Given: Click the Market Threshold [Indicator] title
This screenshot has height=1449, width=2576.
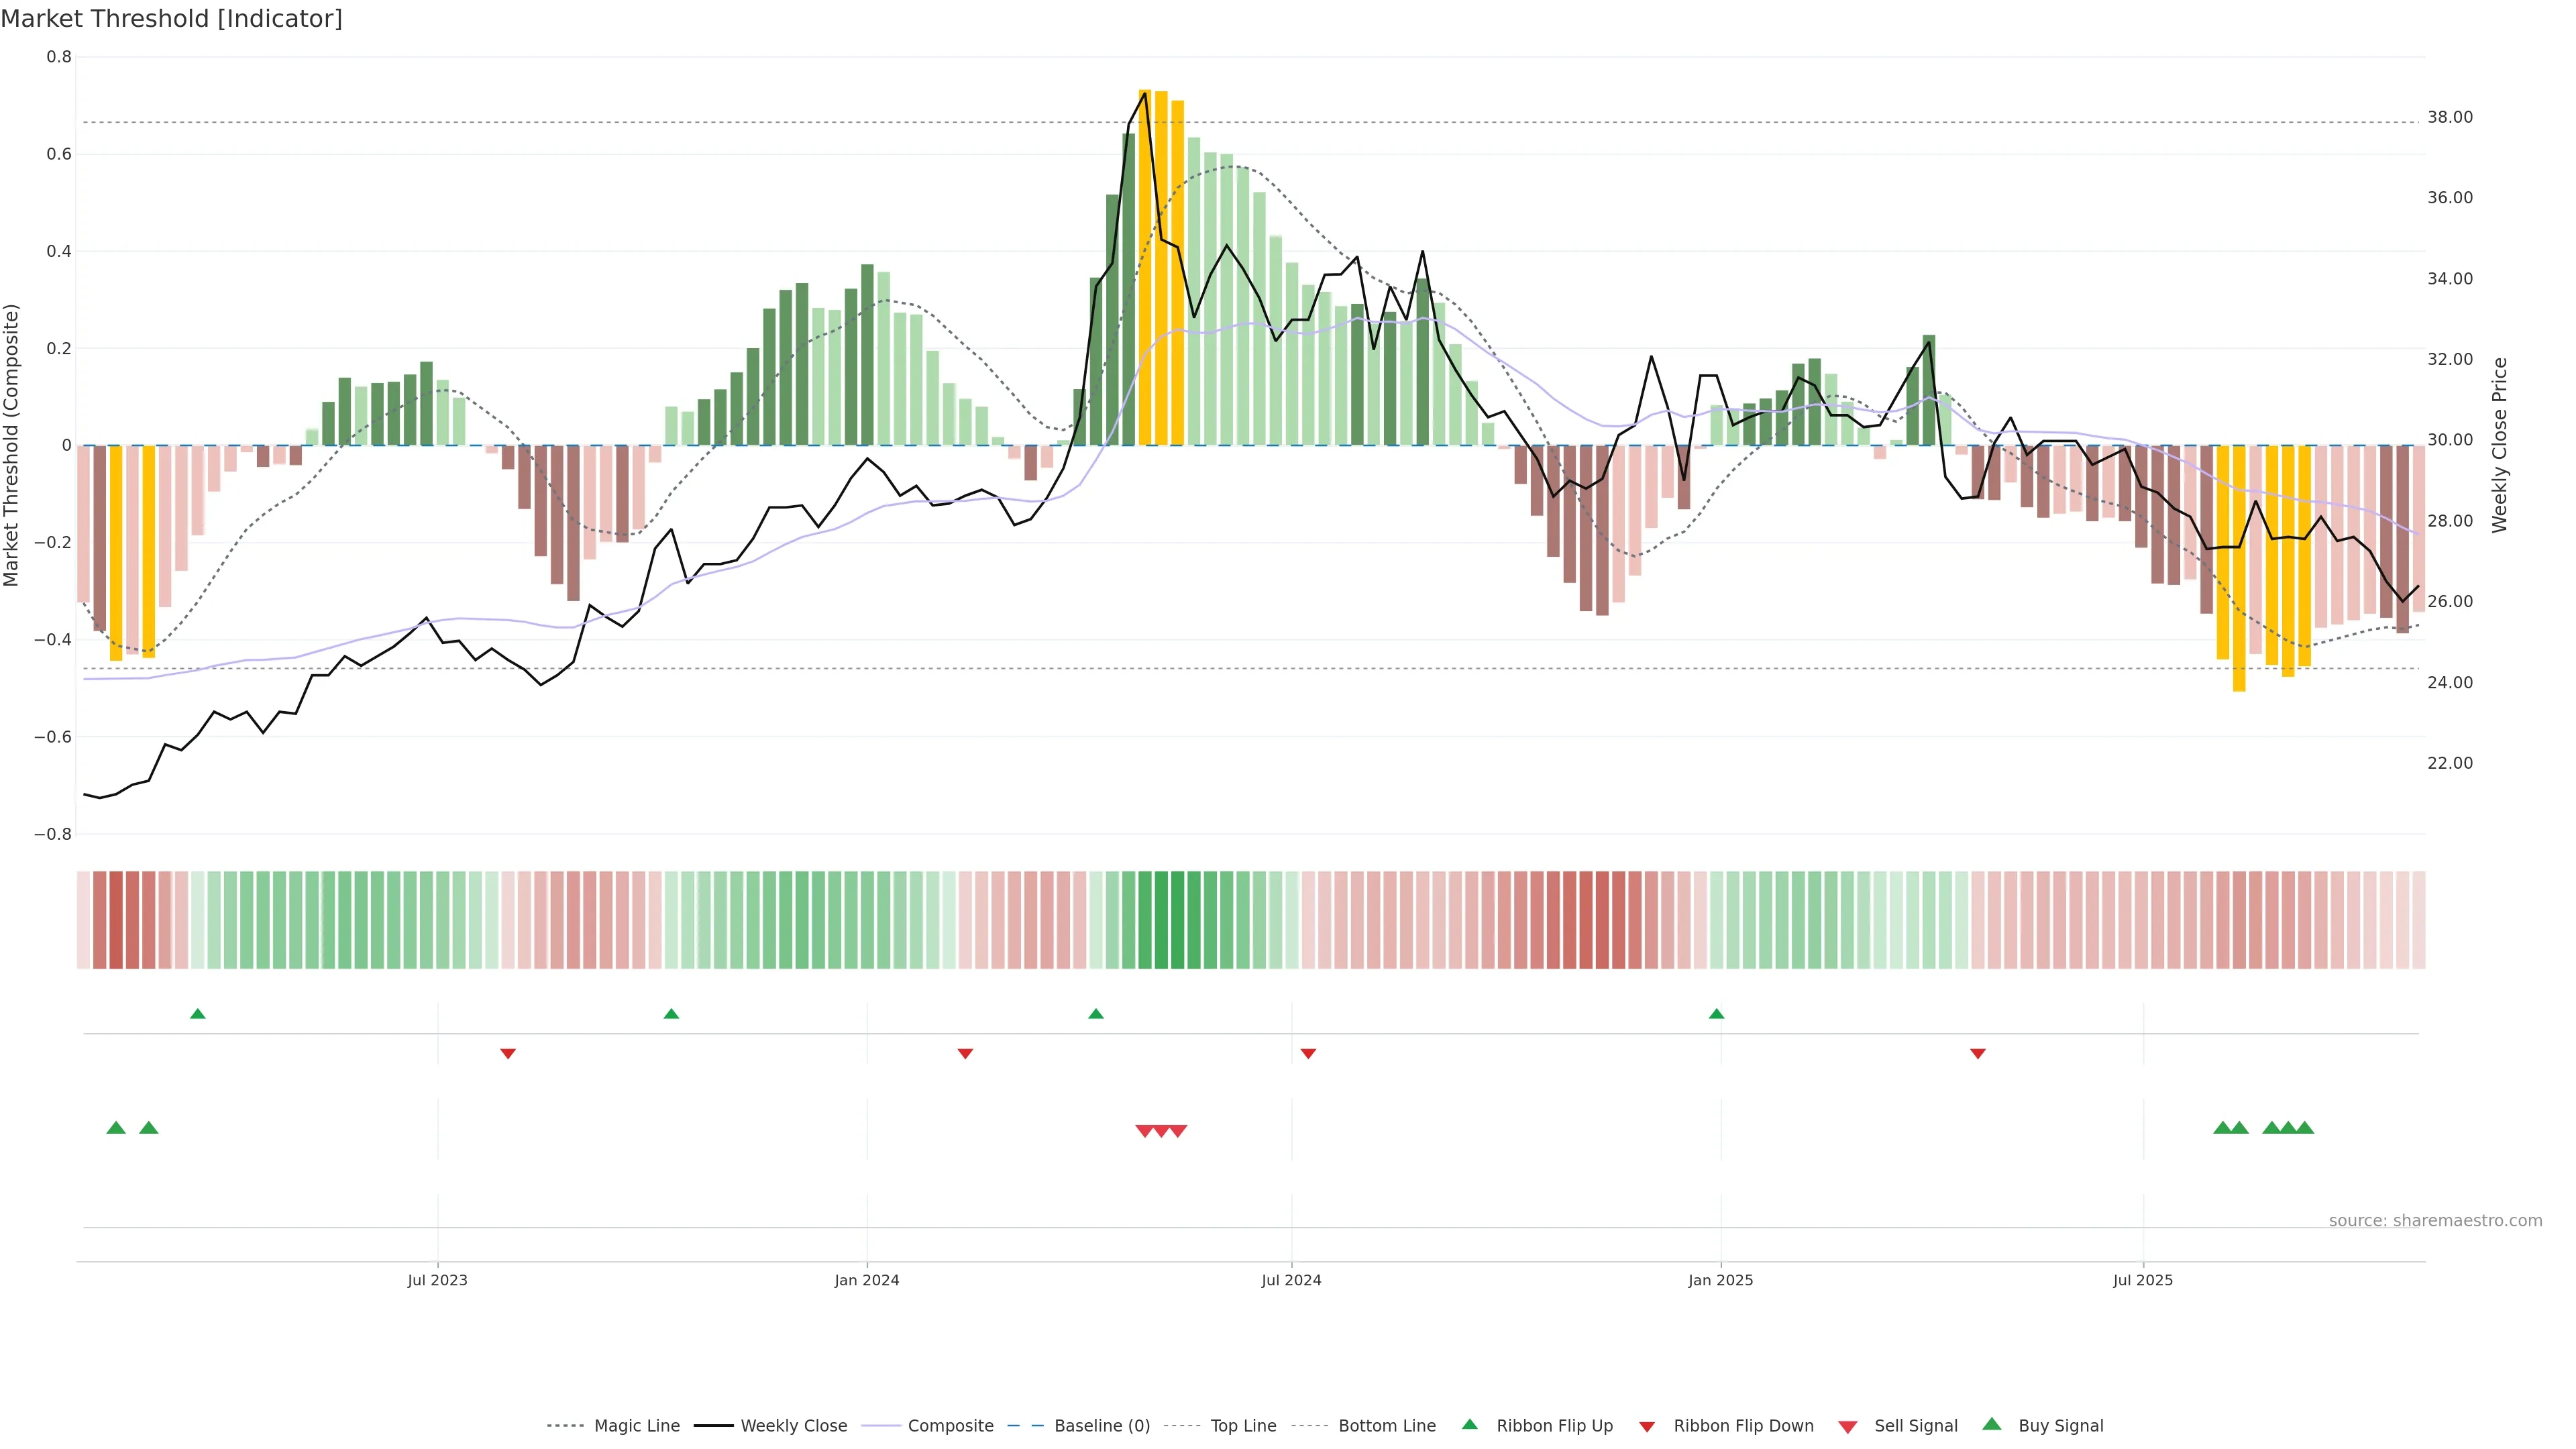Looking at the screenshot, I should click(x=171, y=19).
